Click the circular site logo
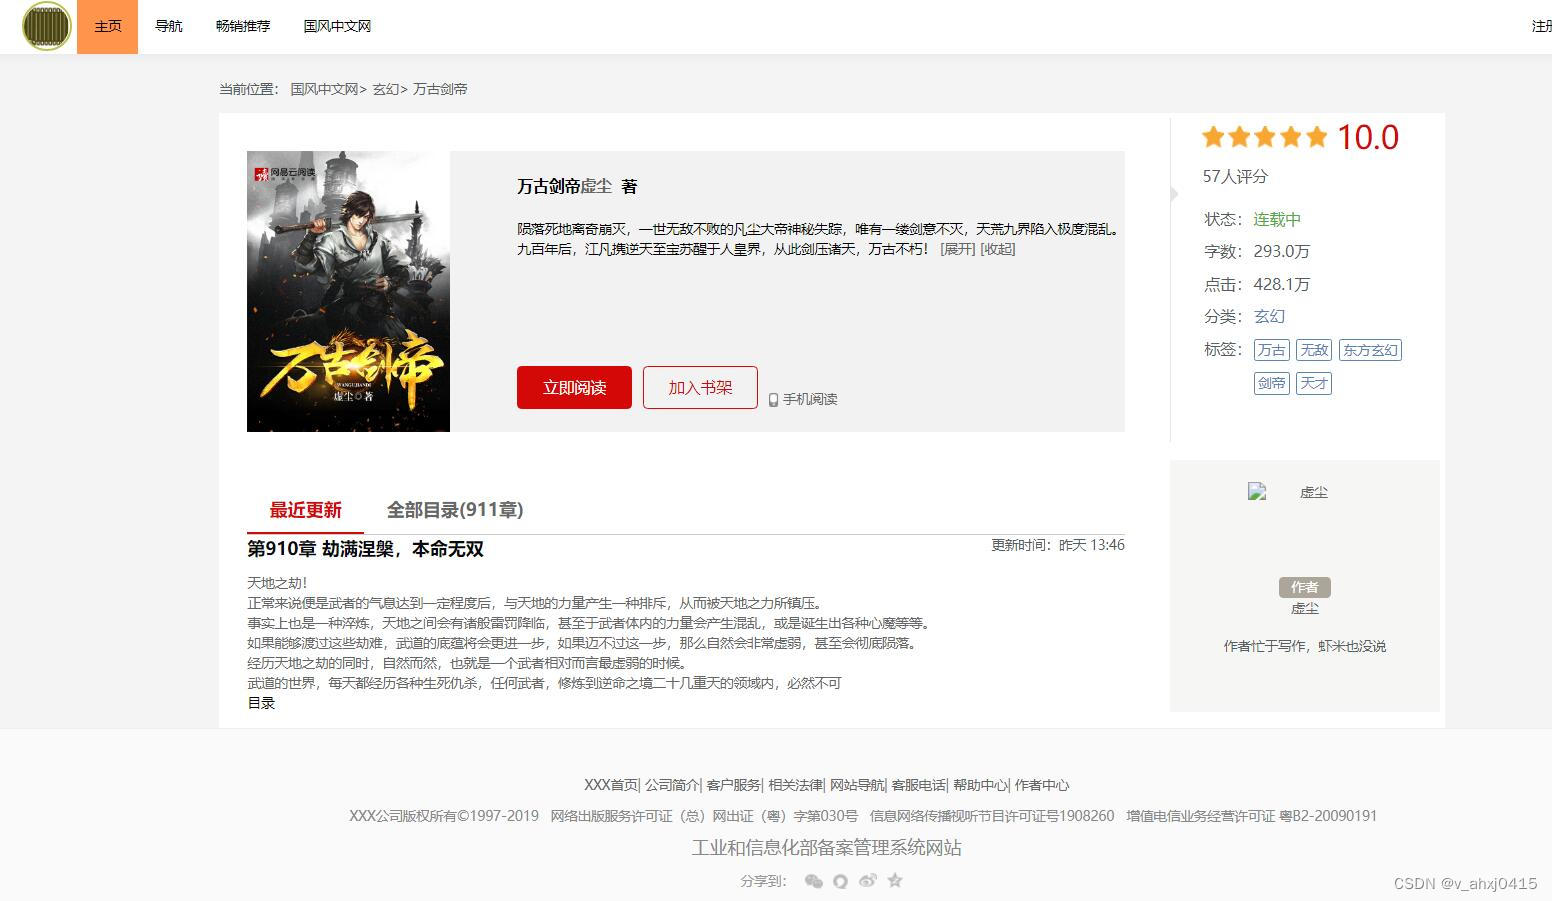The image size is (1552, 901). pyautogui.click(x=45, y=26)
